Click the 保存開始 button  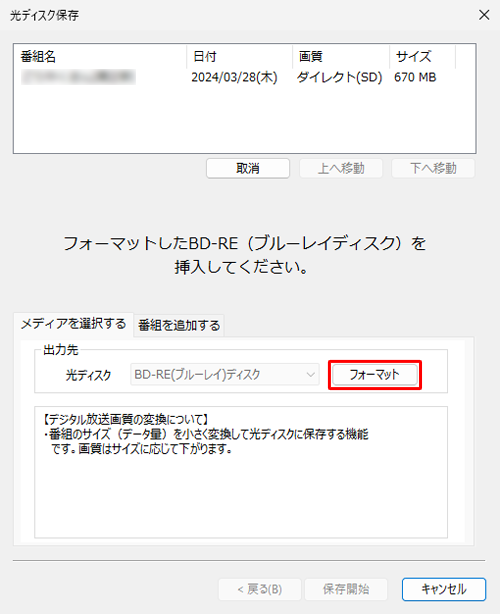pos(346,589)
